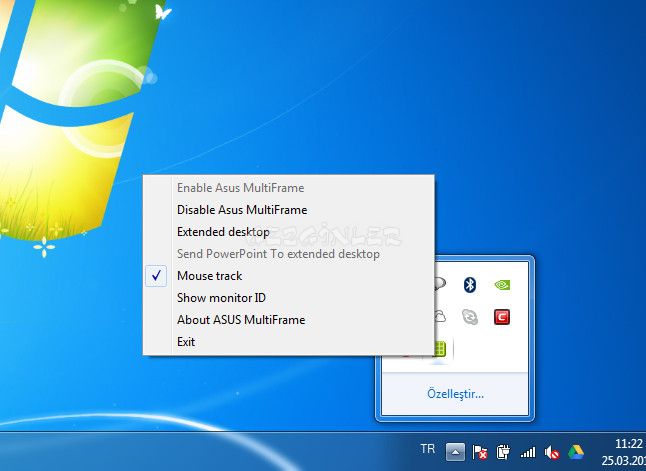Viewport: 646px width, 471px height.
Task: Click the power plug battery icon
Action: click(x=503, y=452)
